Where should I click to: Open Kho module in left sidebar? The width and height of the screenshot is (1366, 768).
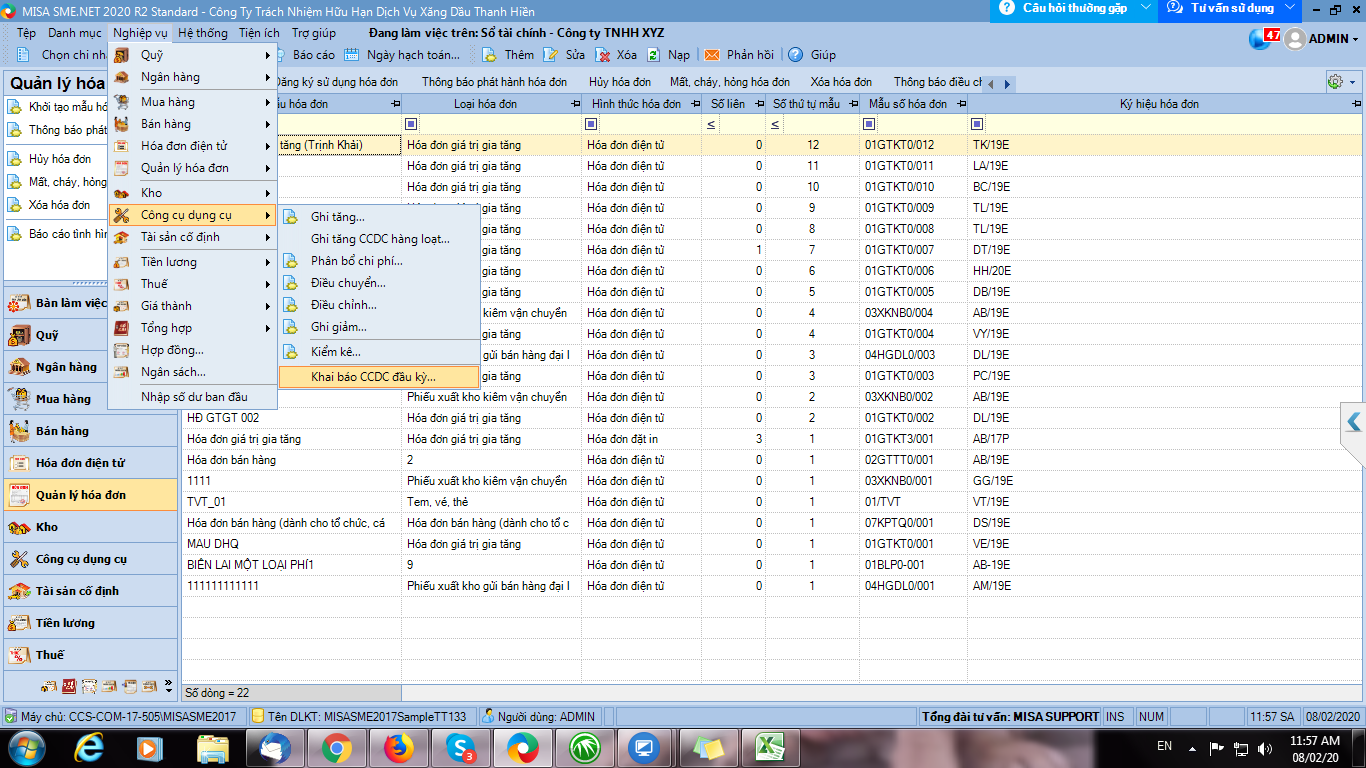[90, 527]
